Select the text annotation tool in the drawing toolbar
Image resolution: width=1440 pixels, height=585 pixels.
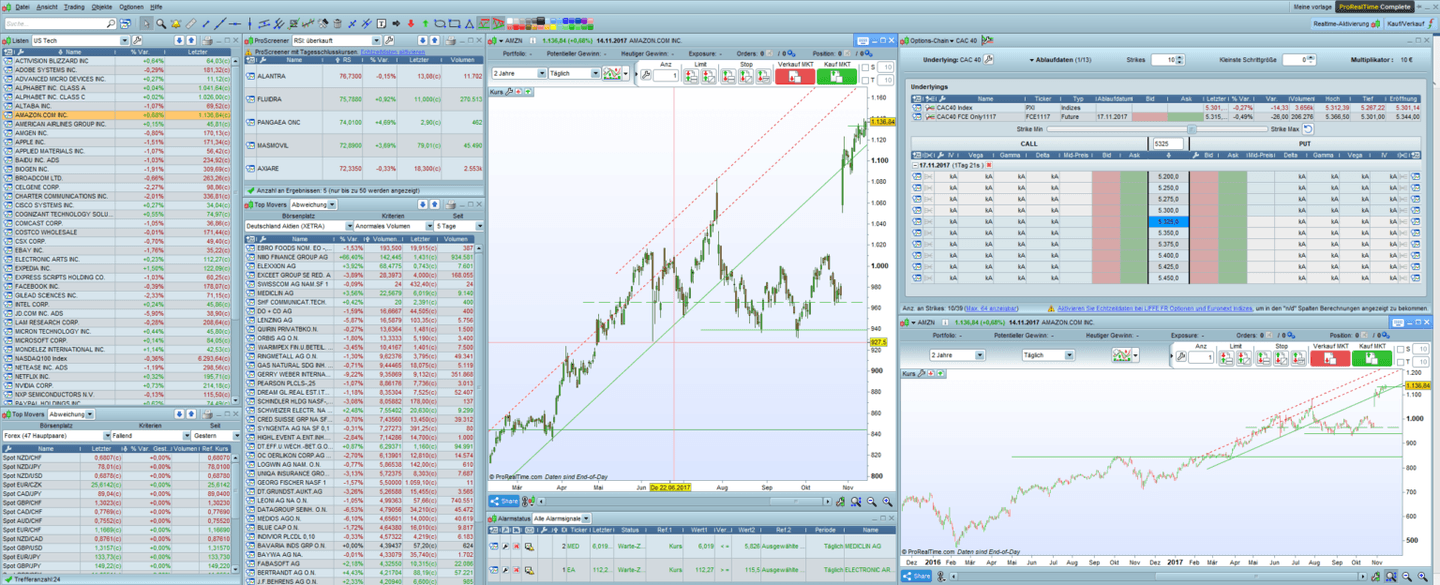click(x=379, y=23)
